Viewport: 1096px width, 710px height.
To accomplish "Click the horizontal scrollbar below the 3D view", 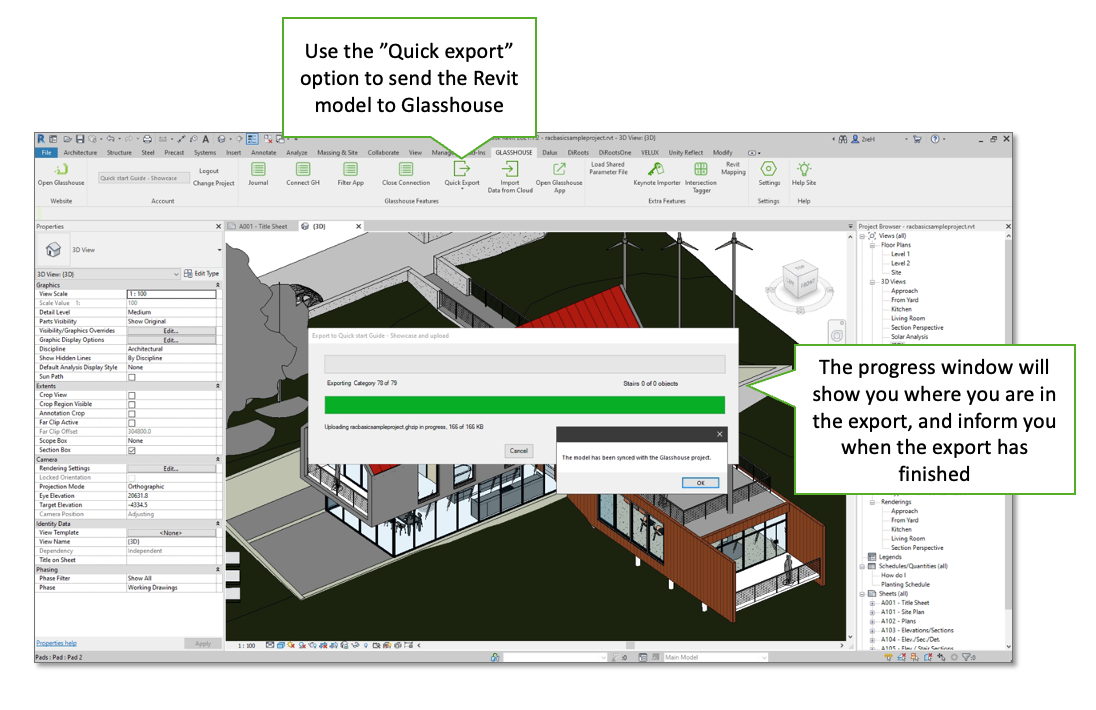I will (629, 646).
